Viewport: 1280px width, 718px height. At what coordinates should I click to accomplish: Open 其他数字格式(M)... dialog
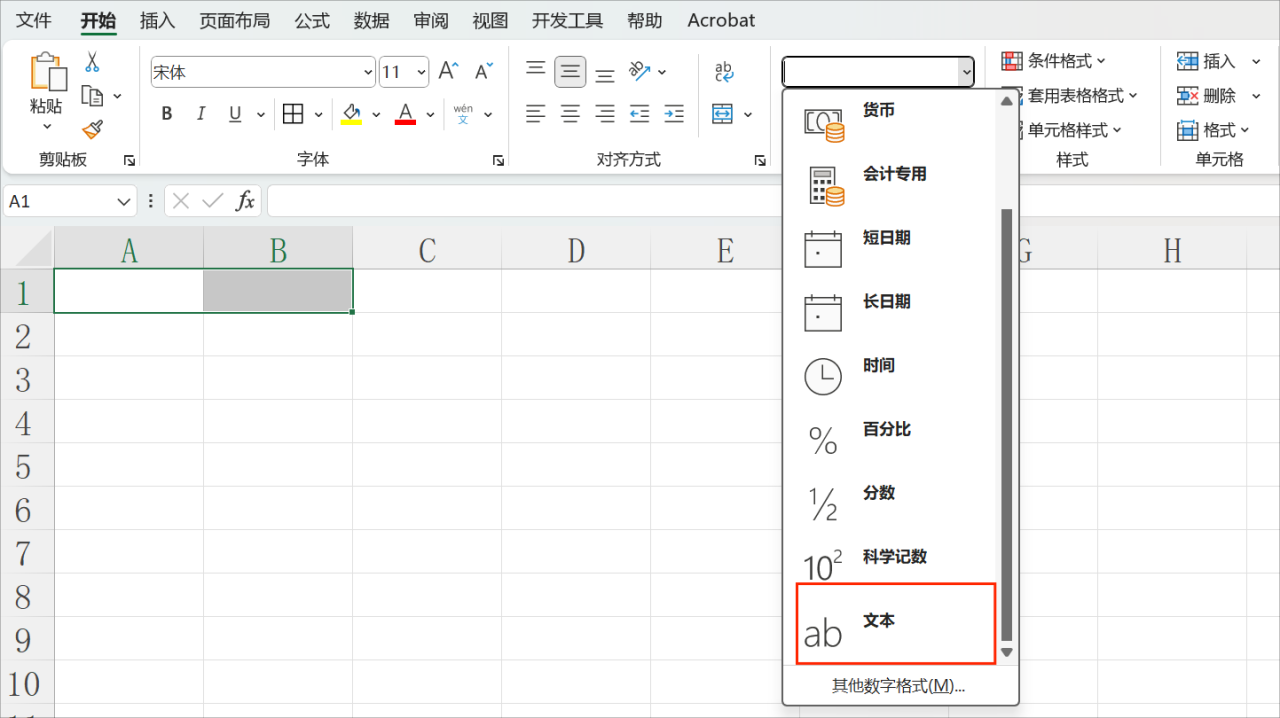click(898, 686)
